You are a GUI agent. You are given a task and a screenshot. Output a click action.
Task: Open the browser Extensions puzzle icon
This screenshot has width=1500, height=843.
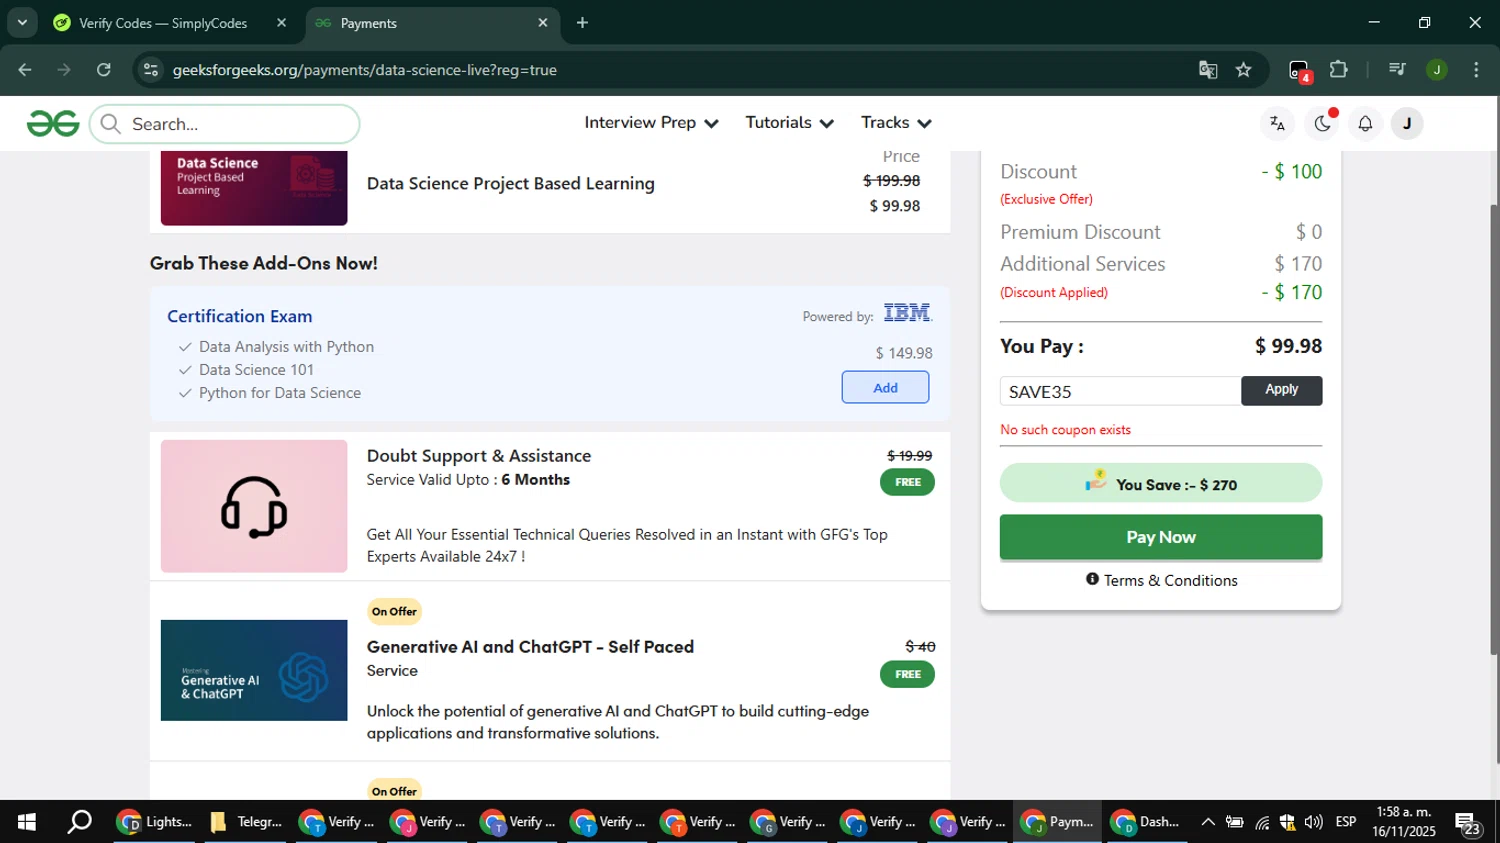click(x=1338, y=70)
